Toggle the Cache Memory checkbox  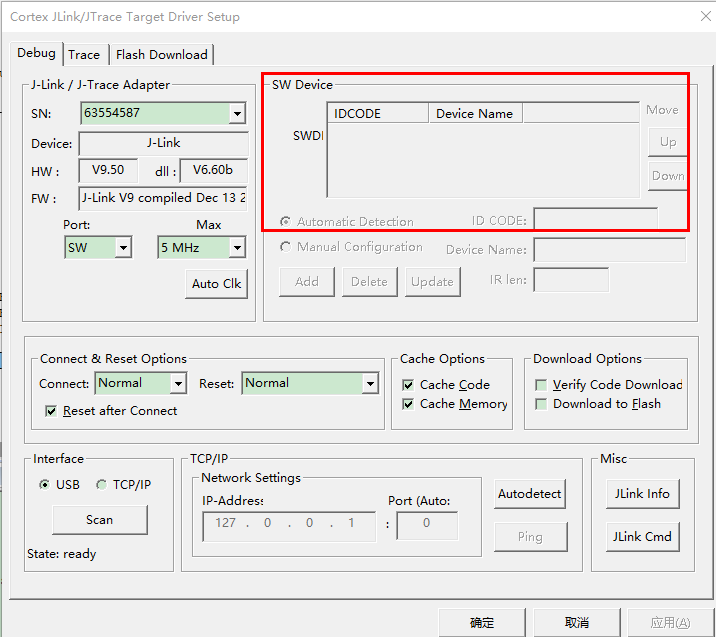408,404
